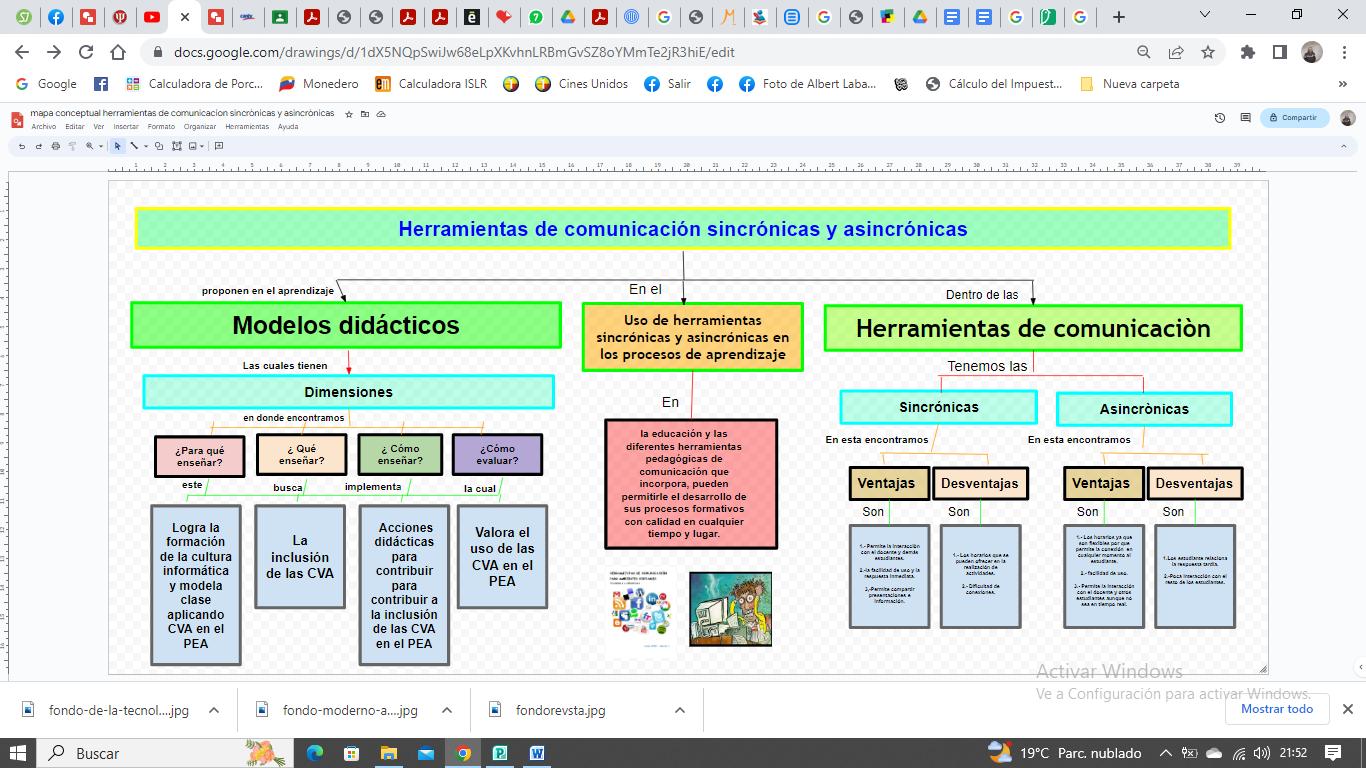Star the drawing document
The height and width of the screenshot is (768, 1366).
pos(349,114)
